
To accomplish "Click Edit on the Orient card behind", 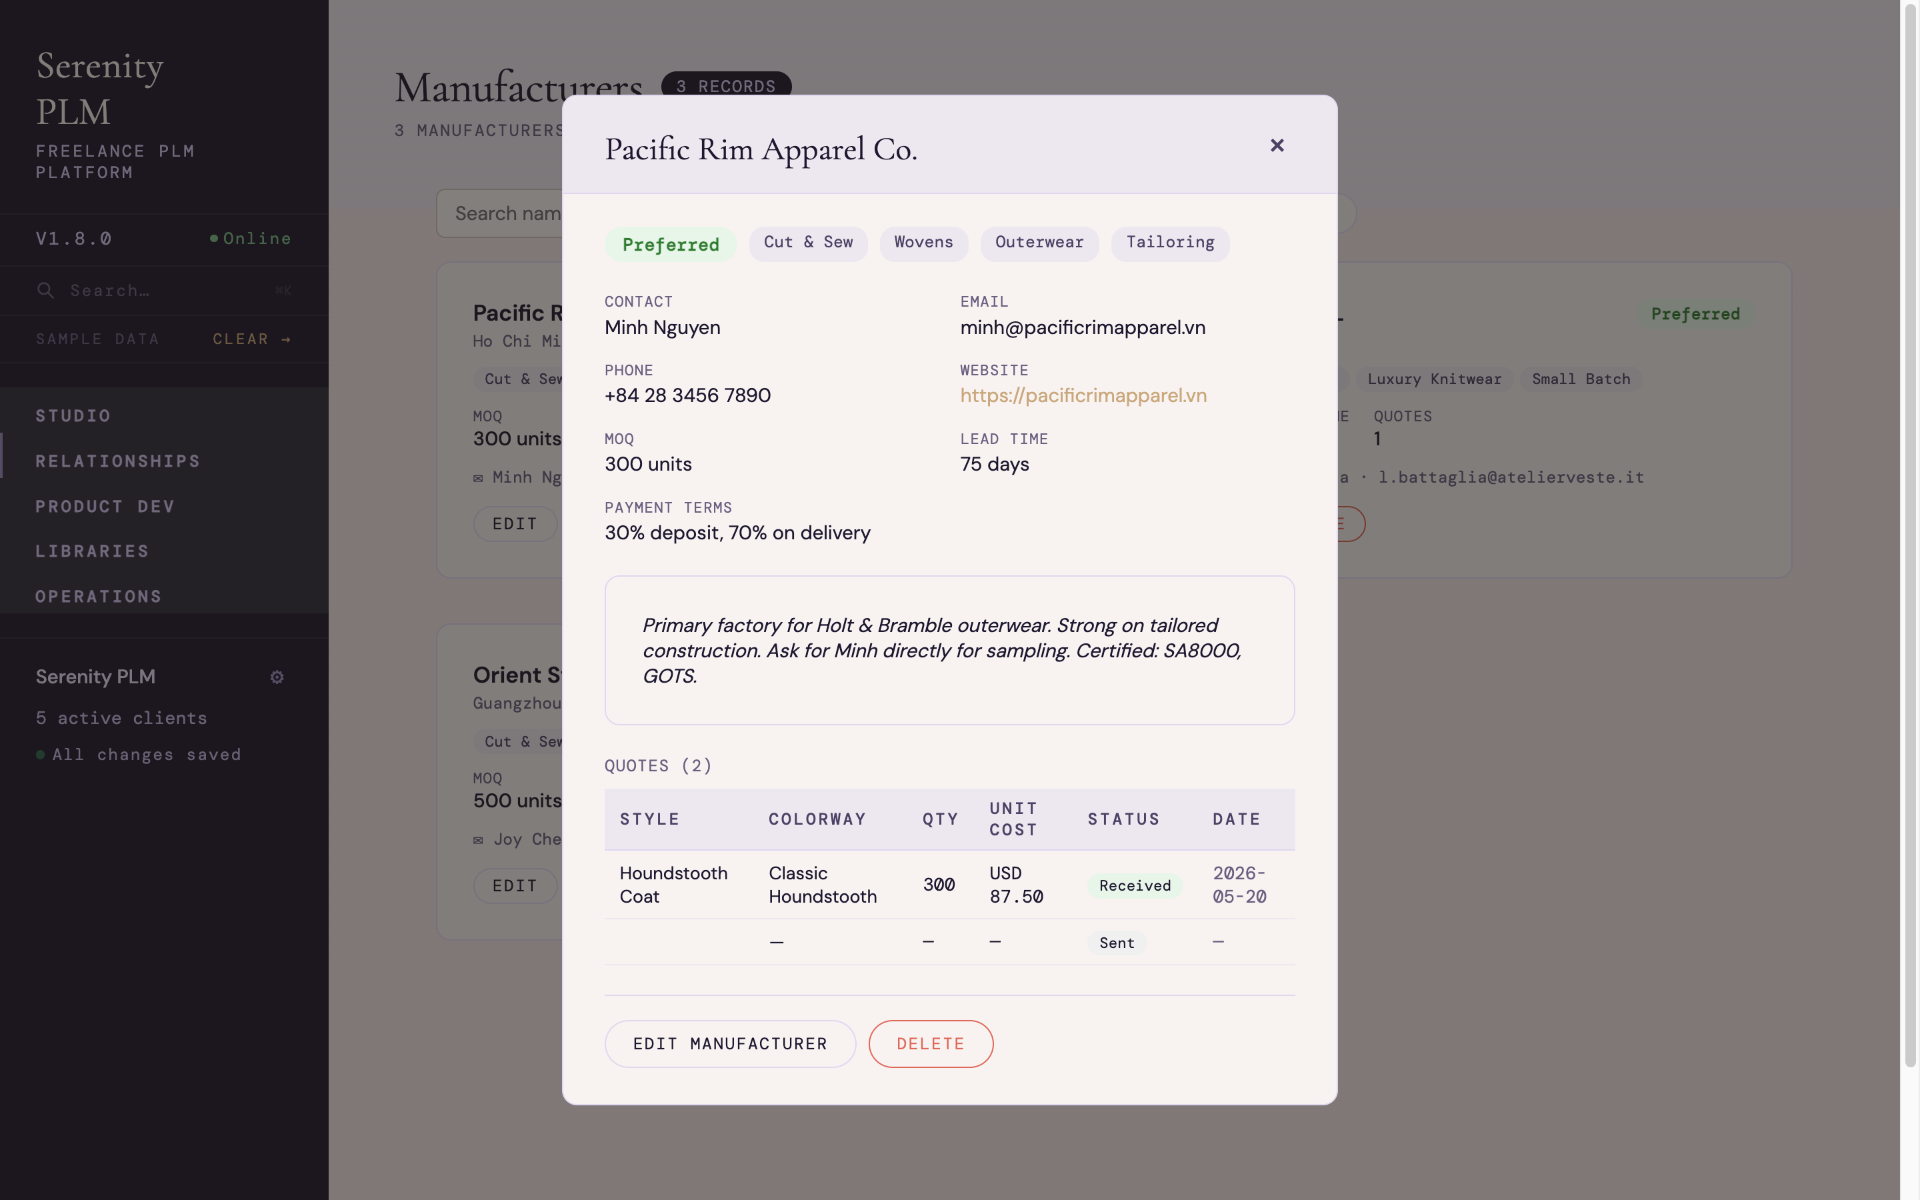I will click(515, 886).
